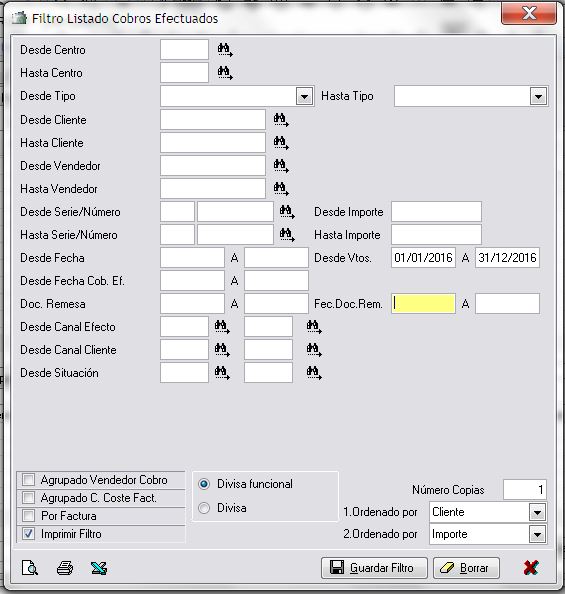Open 1.Ordenado por Cliente dropdown

[537, 513]
